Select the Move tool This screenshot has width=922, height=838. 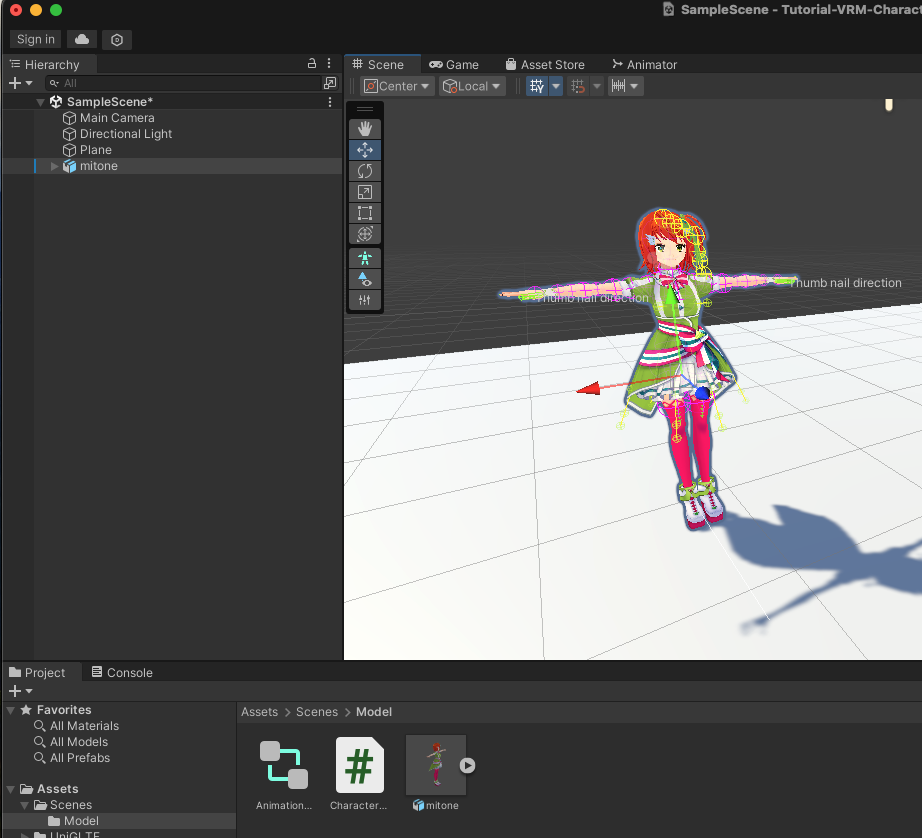click(x=364, y=149)
